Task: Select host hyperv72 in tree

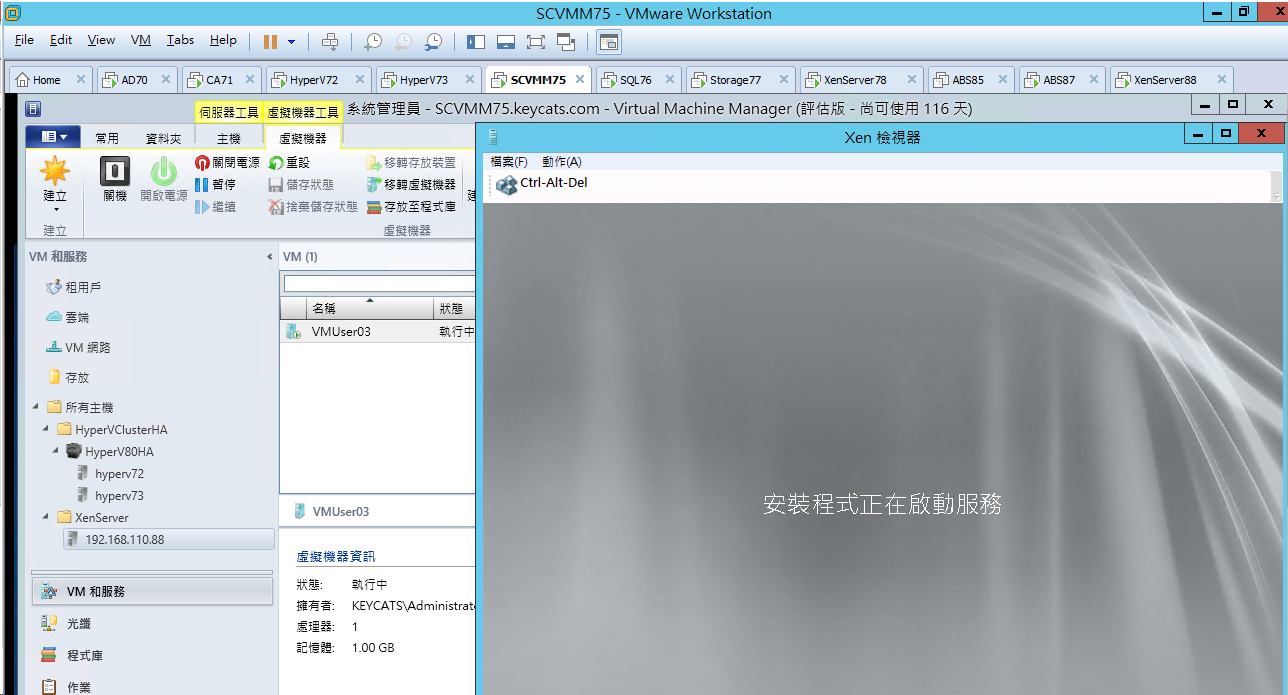Action: point(111,474)
